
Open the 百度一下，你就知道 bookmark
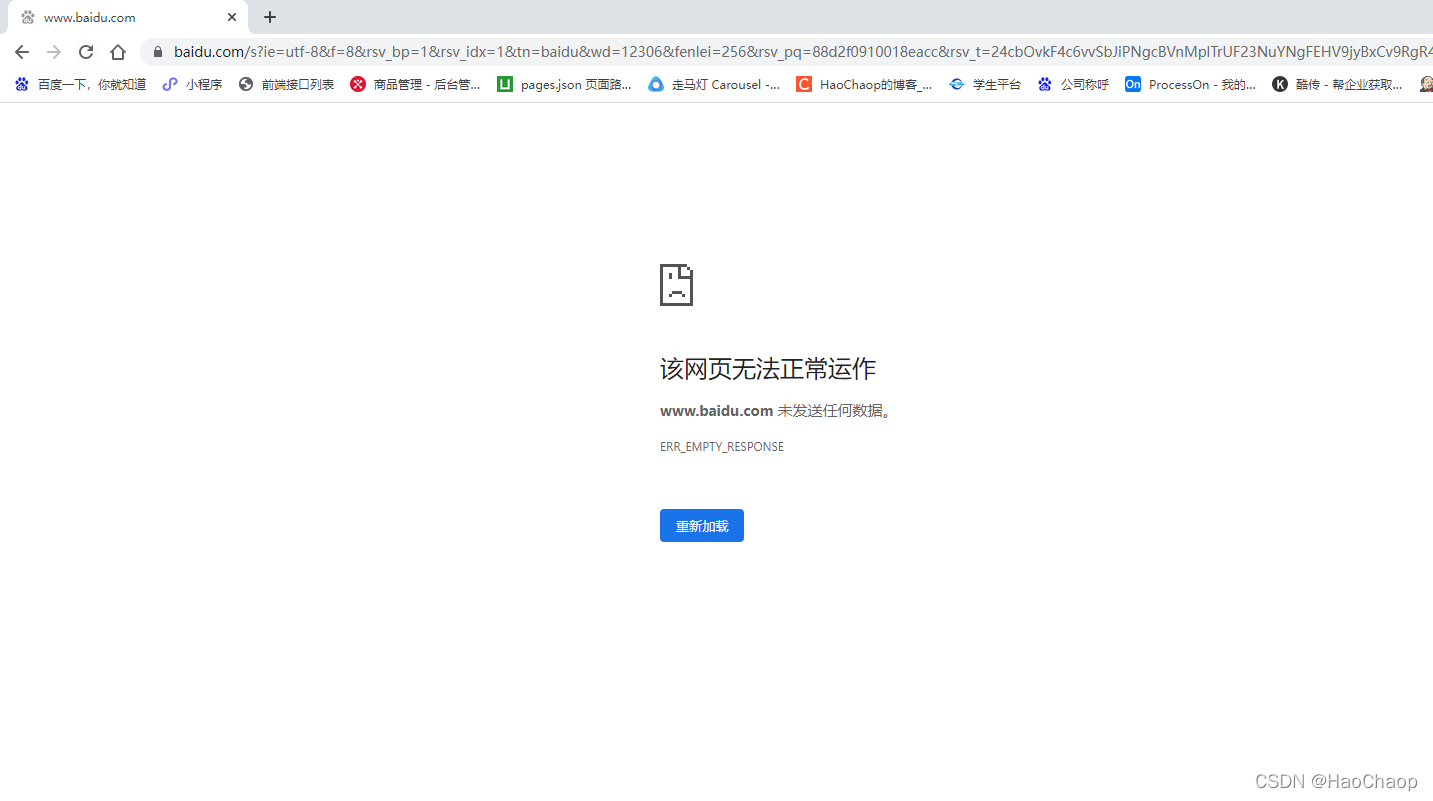80,85
